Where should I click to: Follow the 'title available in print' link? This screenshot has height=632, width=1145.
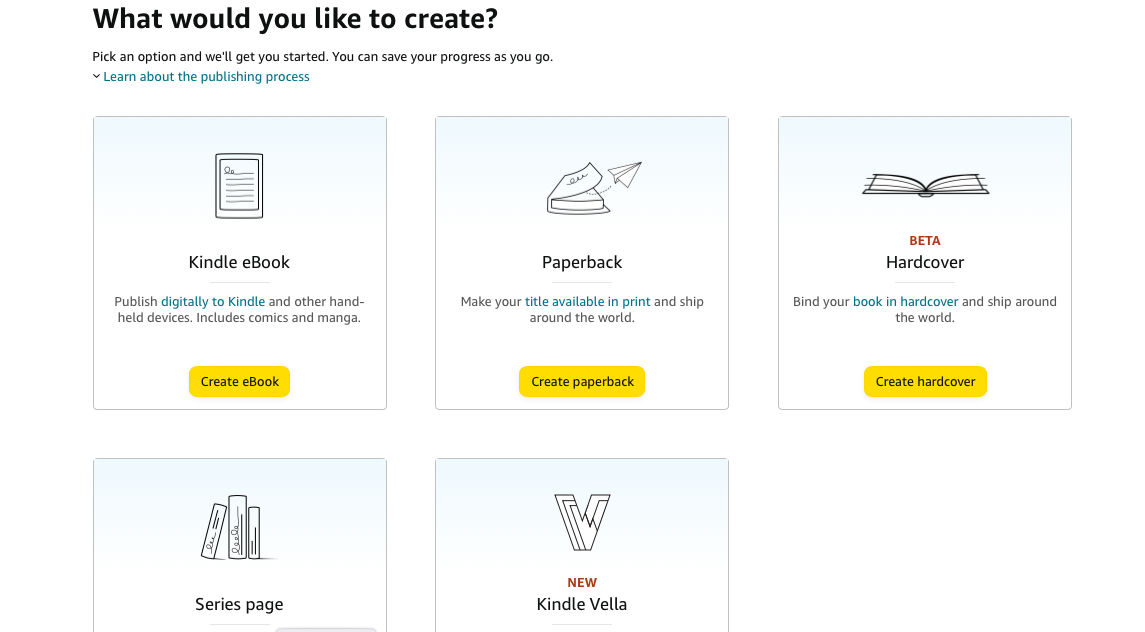587,302
